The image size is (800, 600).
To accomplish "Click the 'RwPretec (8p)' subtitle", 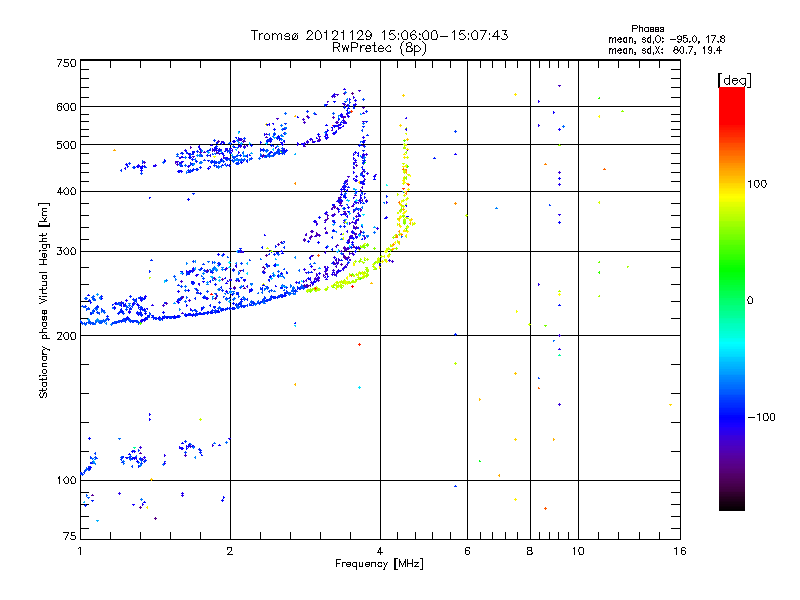I will click(x=379, y=48).
